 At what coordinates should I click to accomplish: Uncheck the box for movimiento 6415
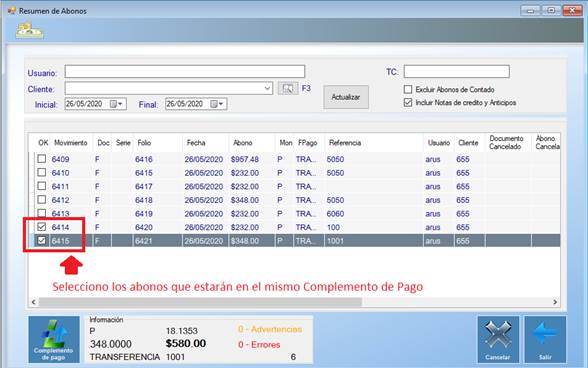click(42, 240)
